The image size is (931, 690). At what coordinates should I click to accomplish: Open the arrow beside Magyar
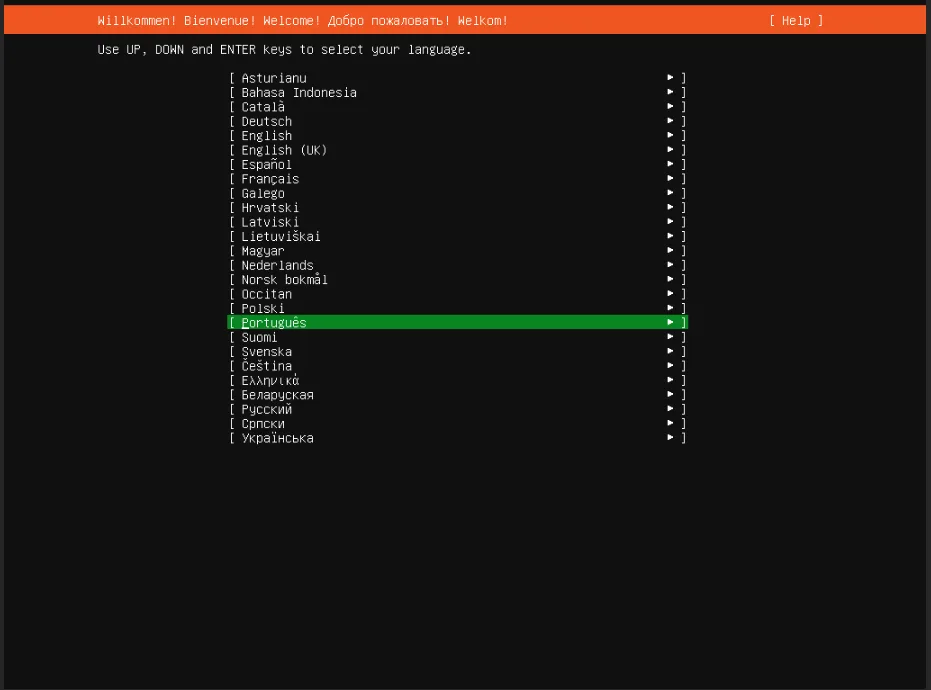(670, 250)
